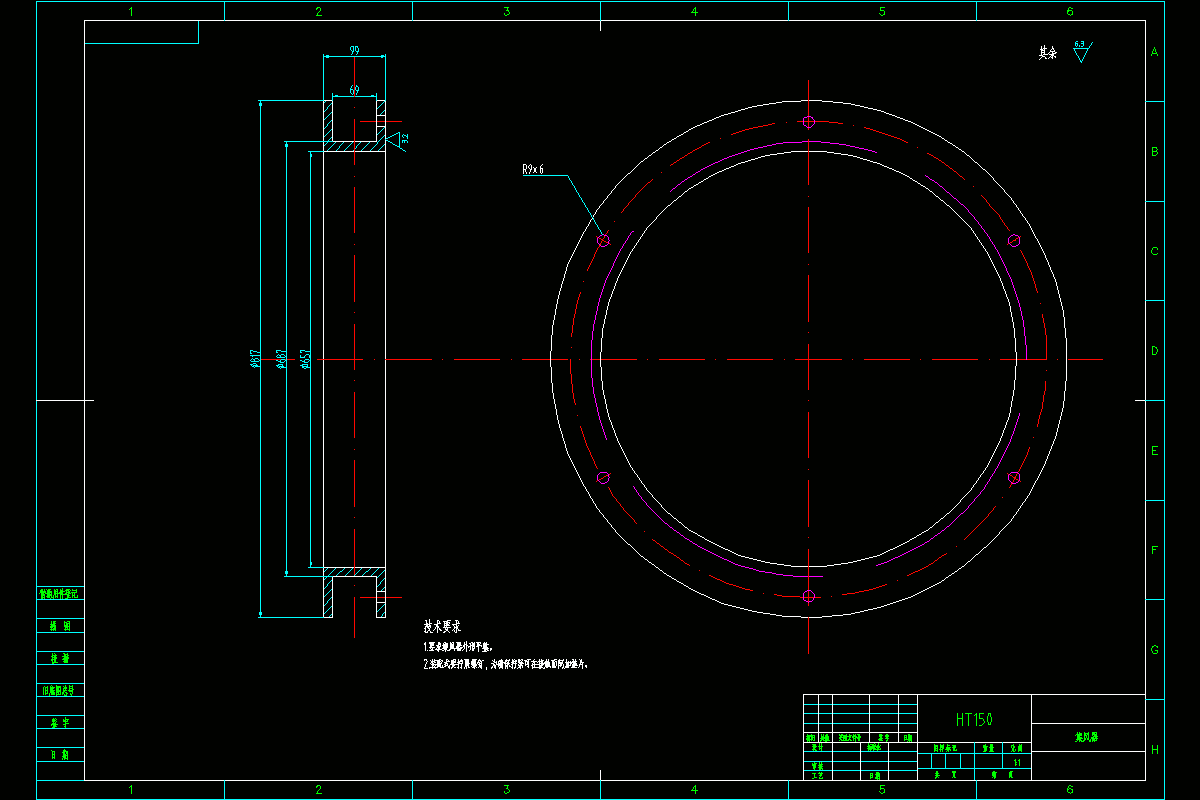
Task: Click technical requirement note line 2
Action: coord(505,664)
